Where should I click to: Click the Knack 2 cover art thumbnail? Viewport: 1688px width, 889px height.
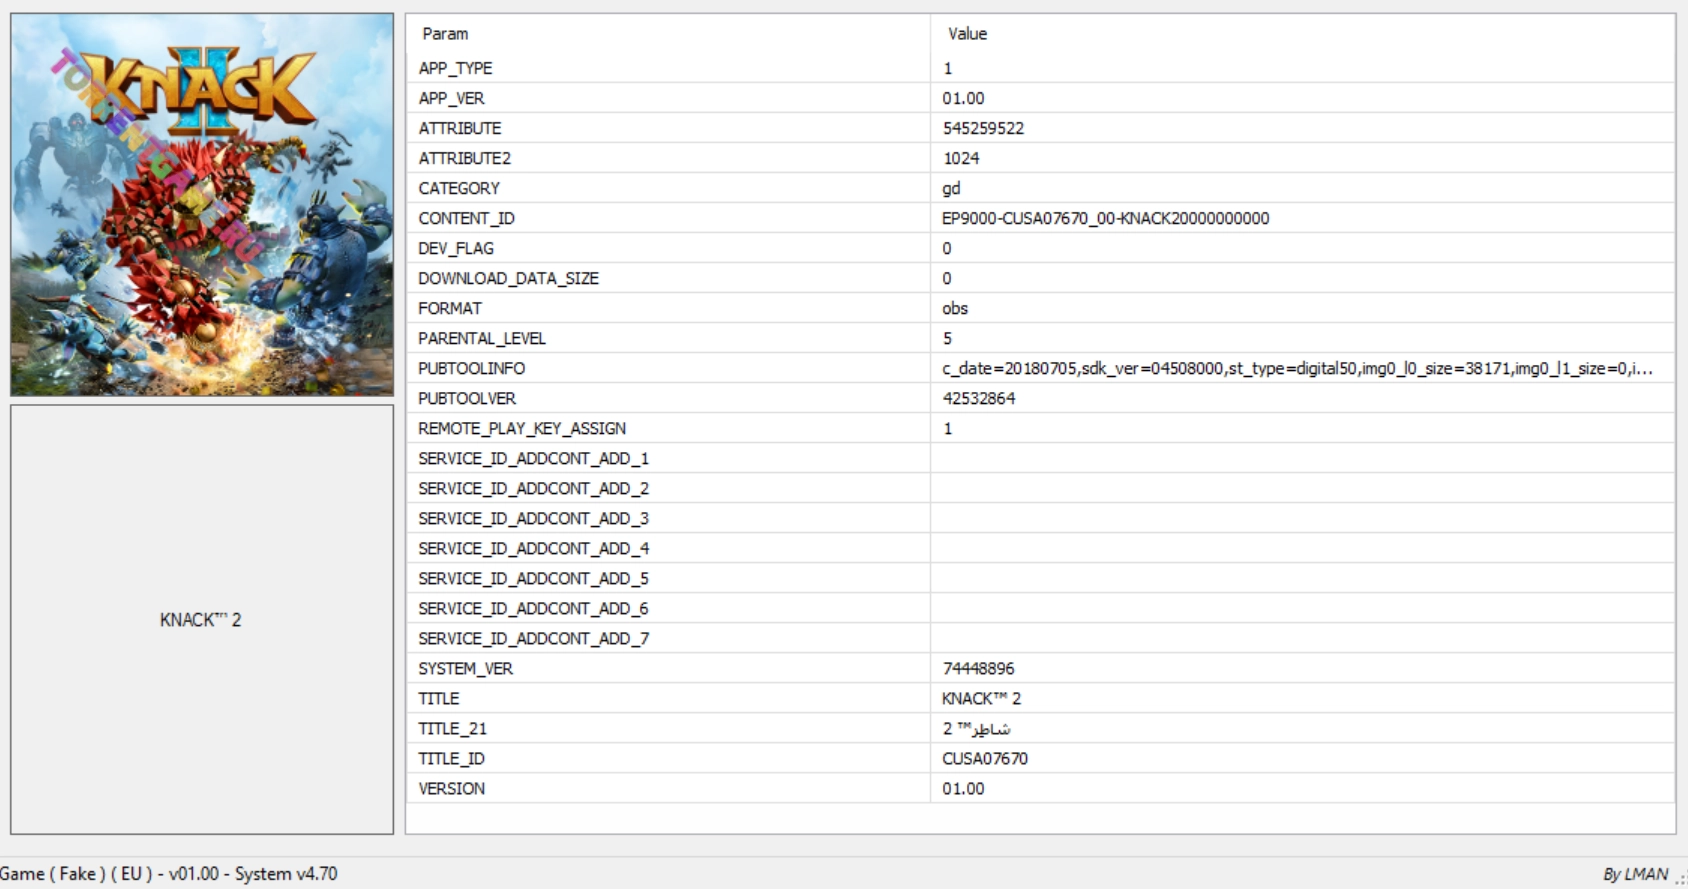[202, 205]
